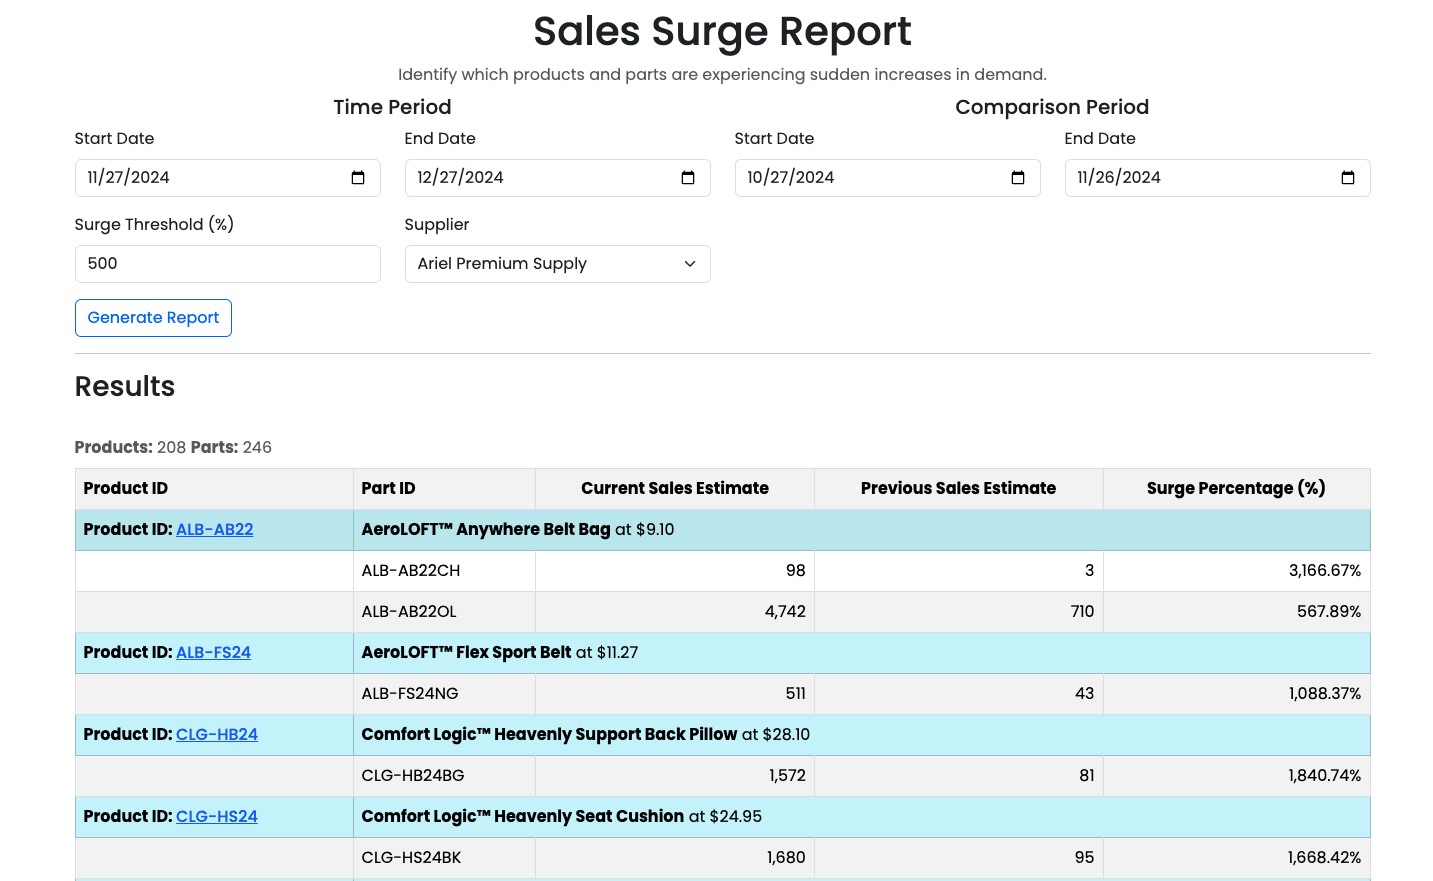This screenshot has width=1433, height=881.
Task: Select part ID cell ALB-FS24NG
Action: 444,694
